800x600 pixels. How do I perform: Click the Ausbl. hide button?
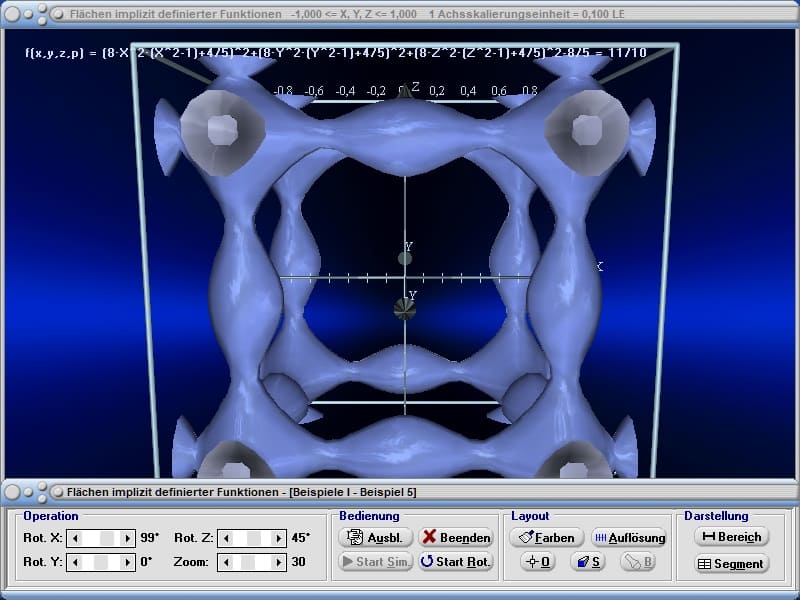coord(375,537)
